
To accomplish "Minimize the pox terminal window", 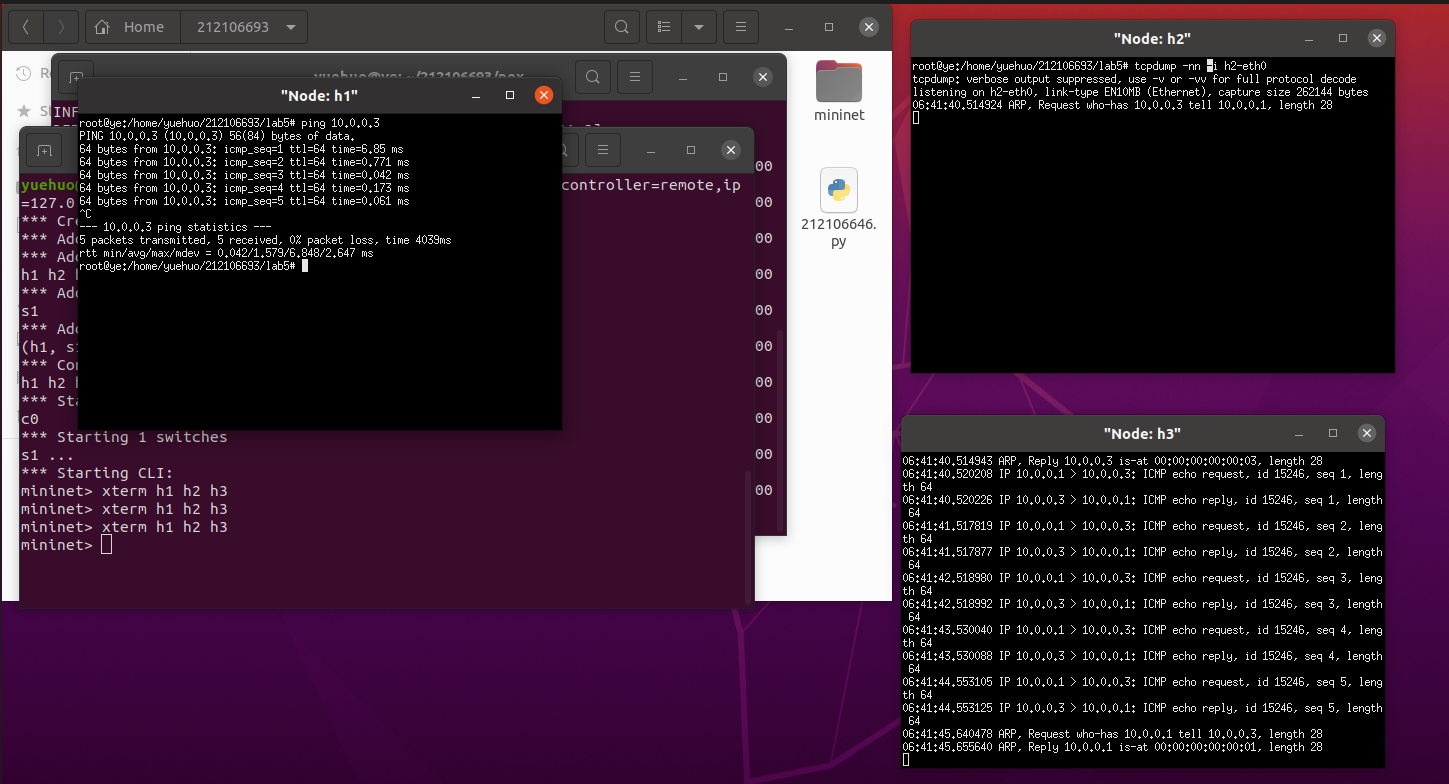I will (x=682, y=77).
